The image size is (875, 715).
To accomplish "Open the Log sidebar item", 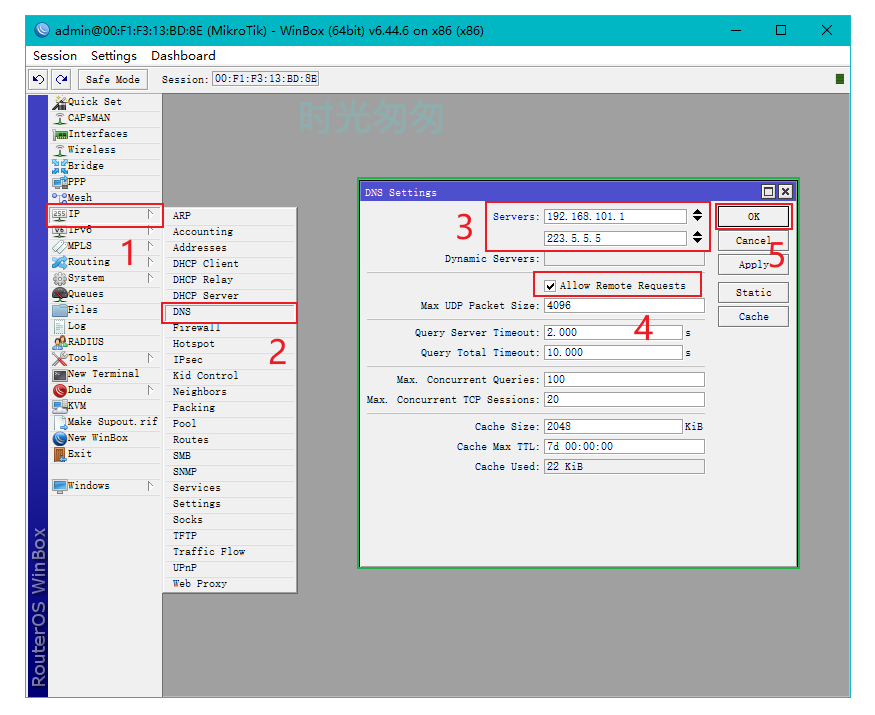I will click(x=105, y=326).
